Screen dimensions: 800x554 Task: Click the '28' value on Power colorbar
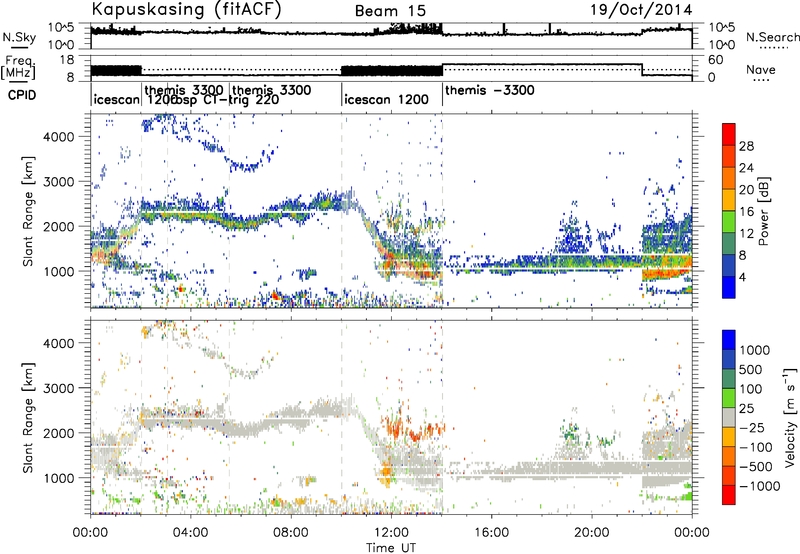(746, 146)
